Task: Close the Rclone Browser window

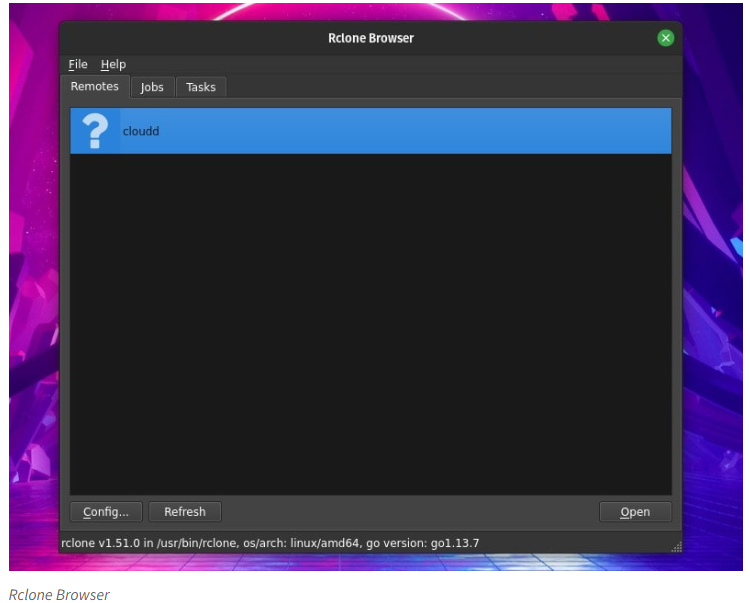Action: (x=665, y=38)
